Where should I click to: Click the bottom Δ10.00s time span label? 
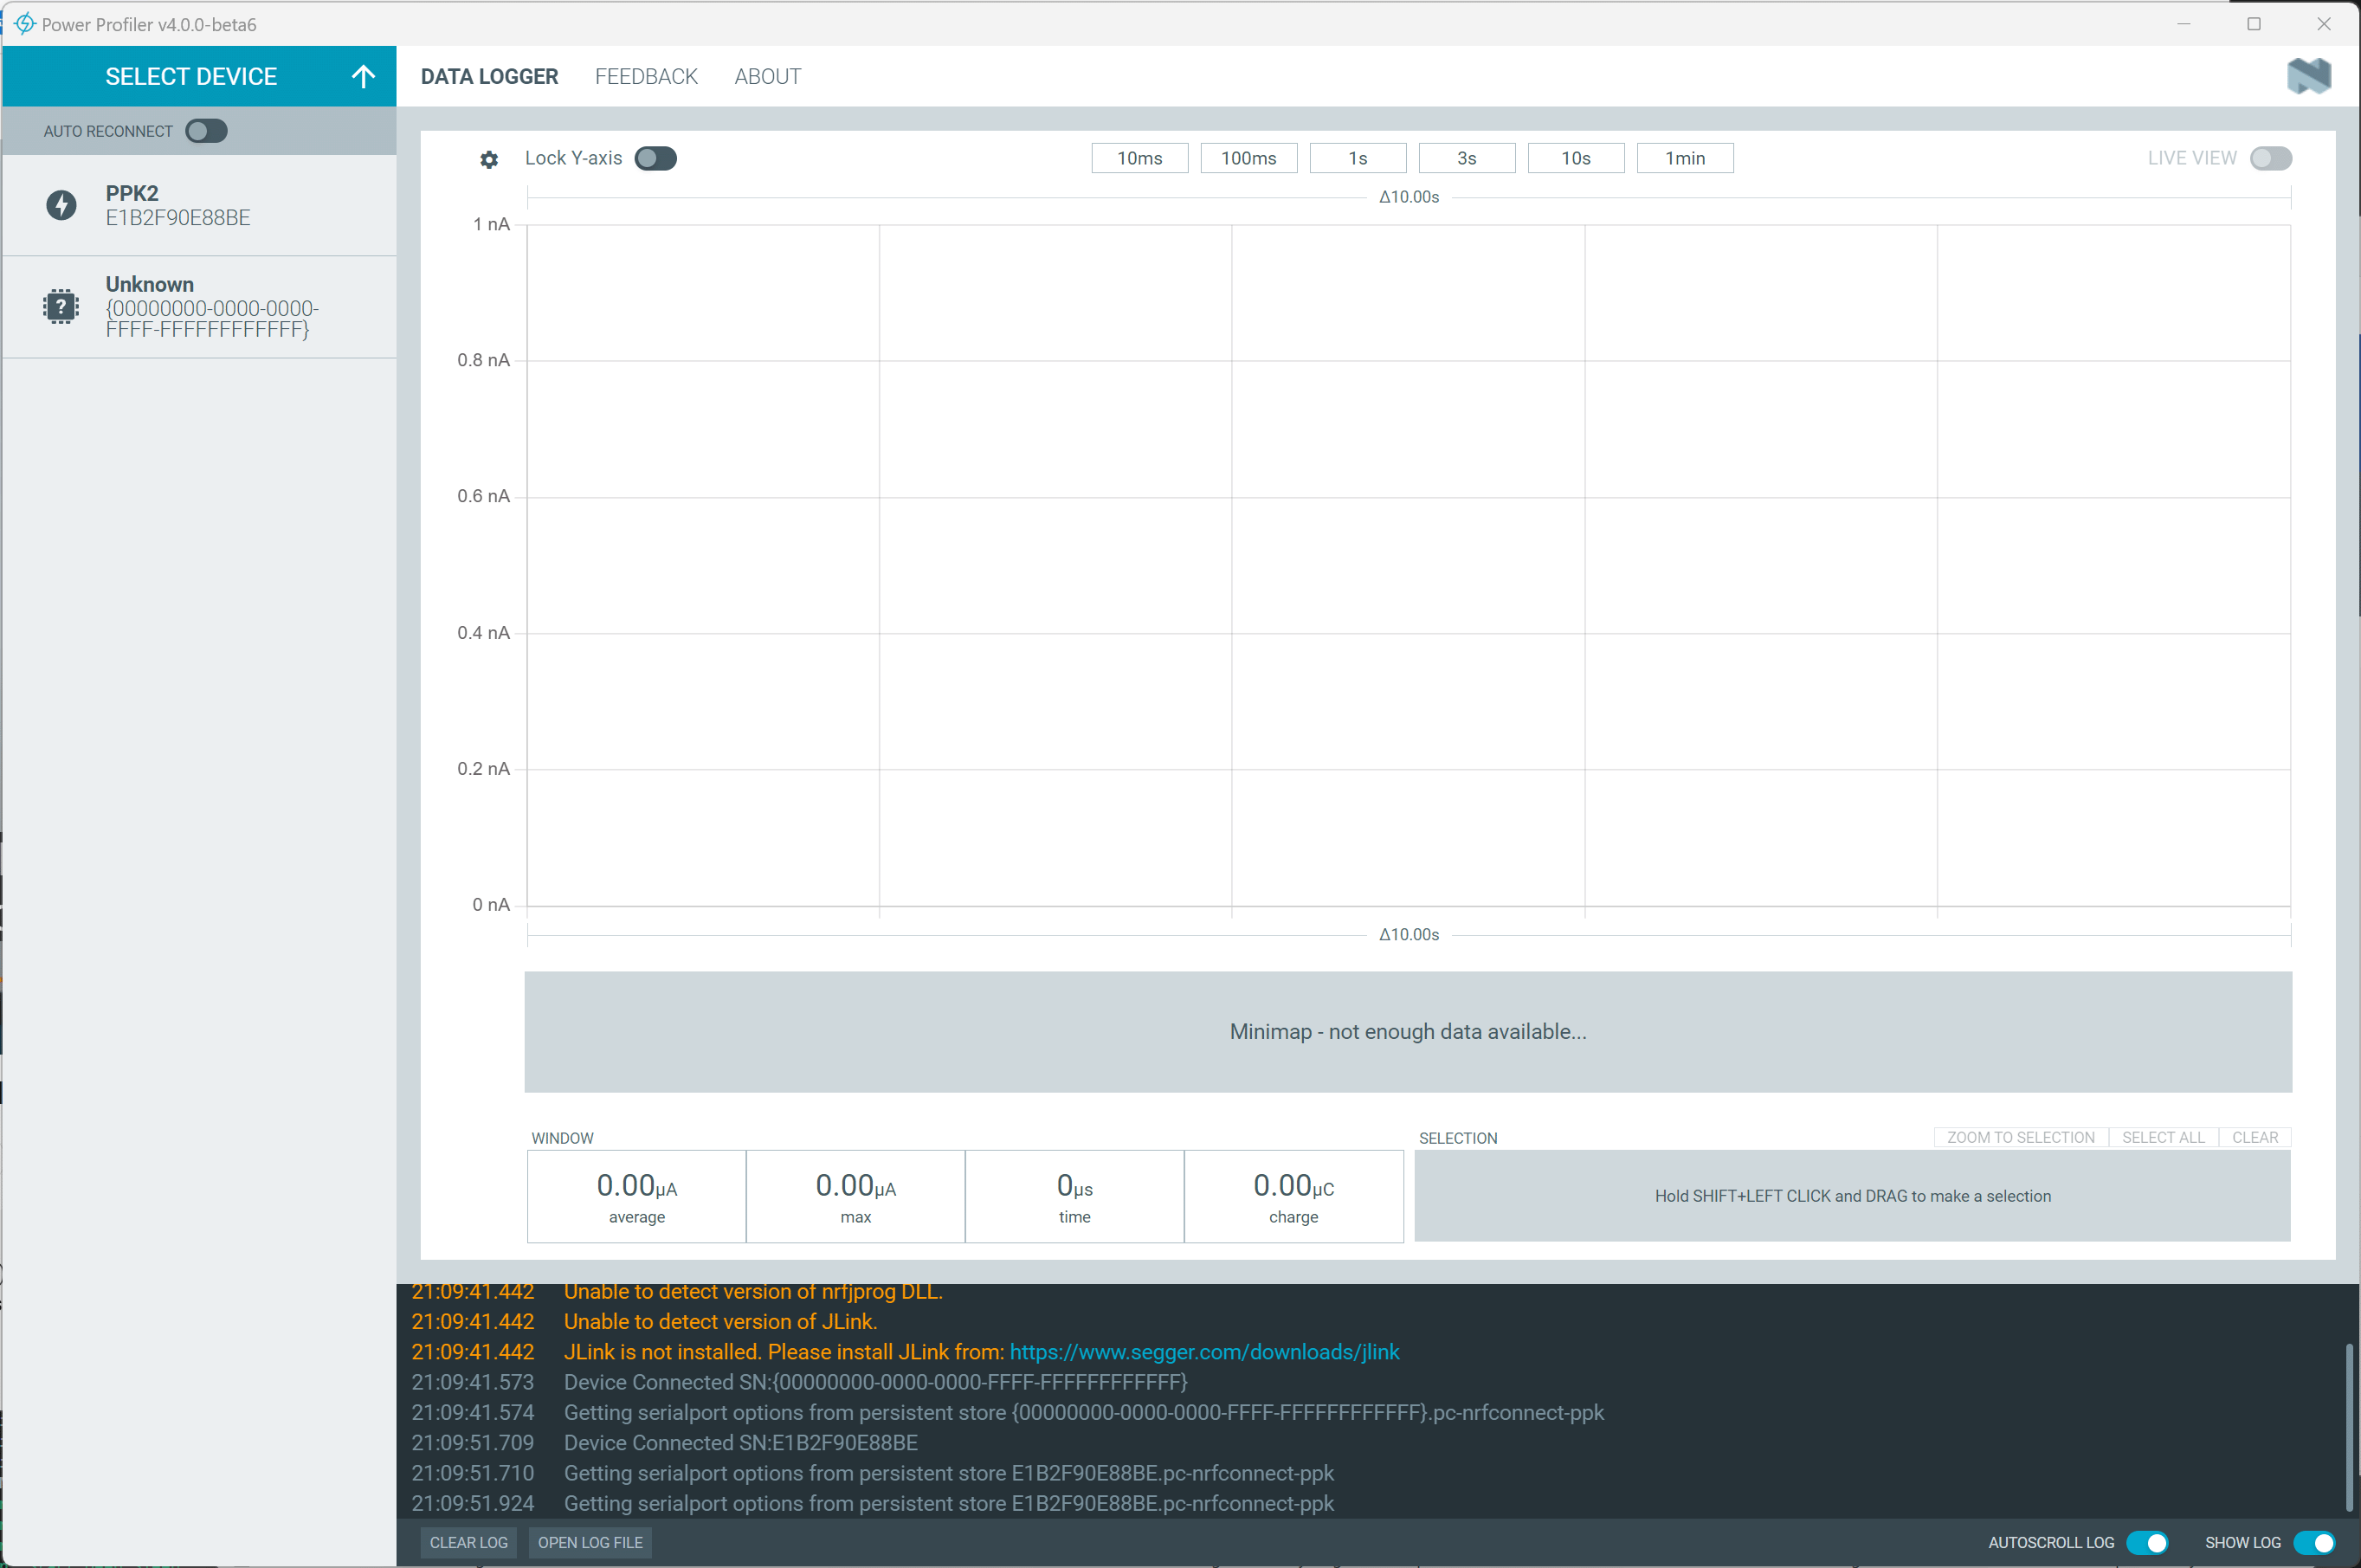click(1408, 934)
